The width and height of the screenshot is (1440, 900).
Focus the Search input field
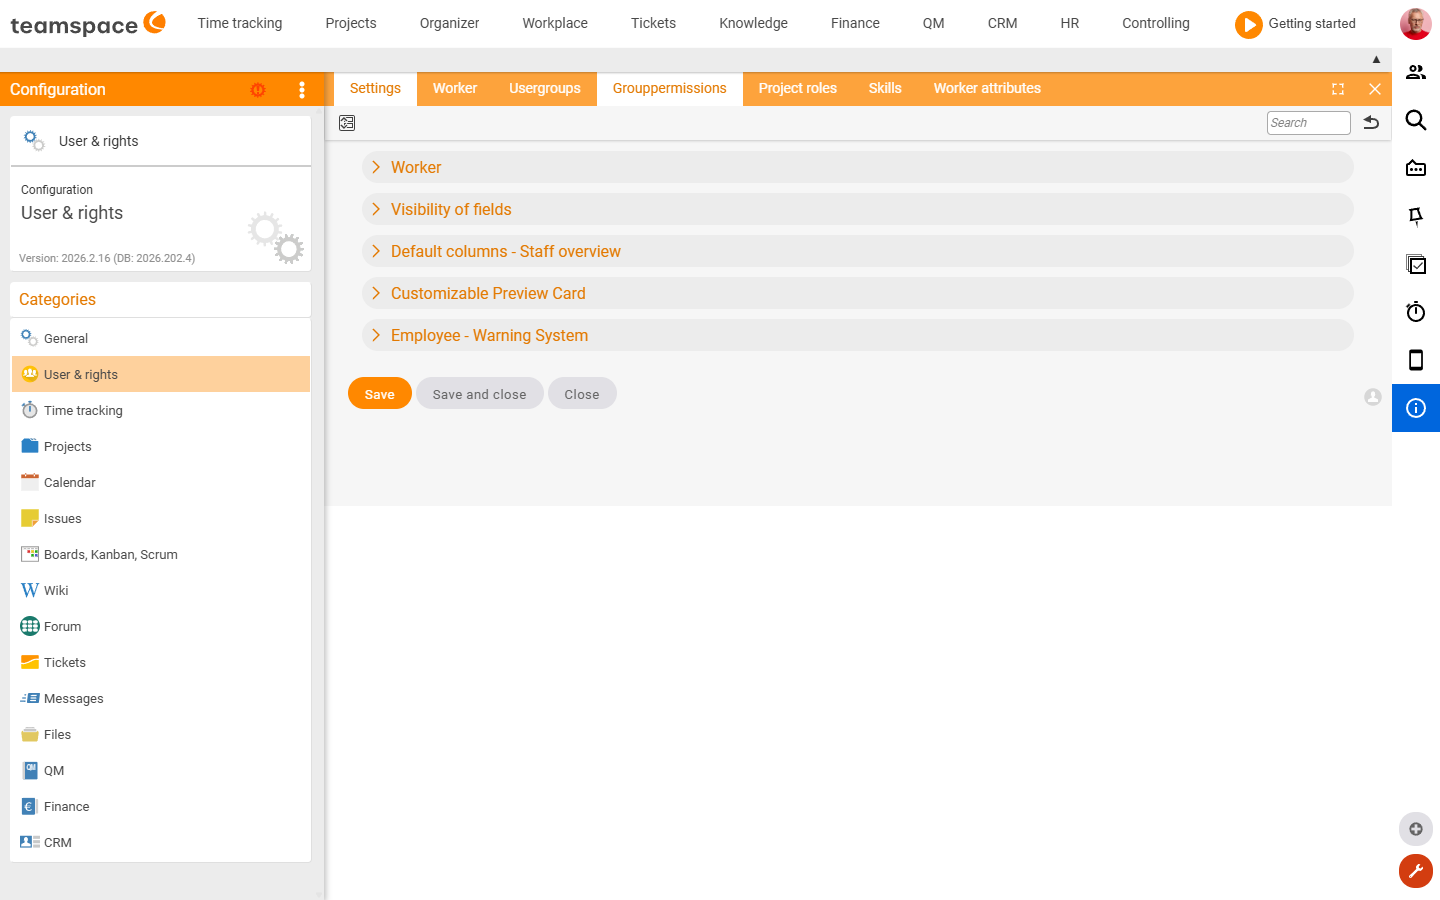coord(1309,123)
